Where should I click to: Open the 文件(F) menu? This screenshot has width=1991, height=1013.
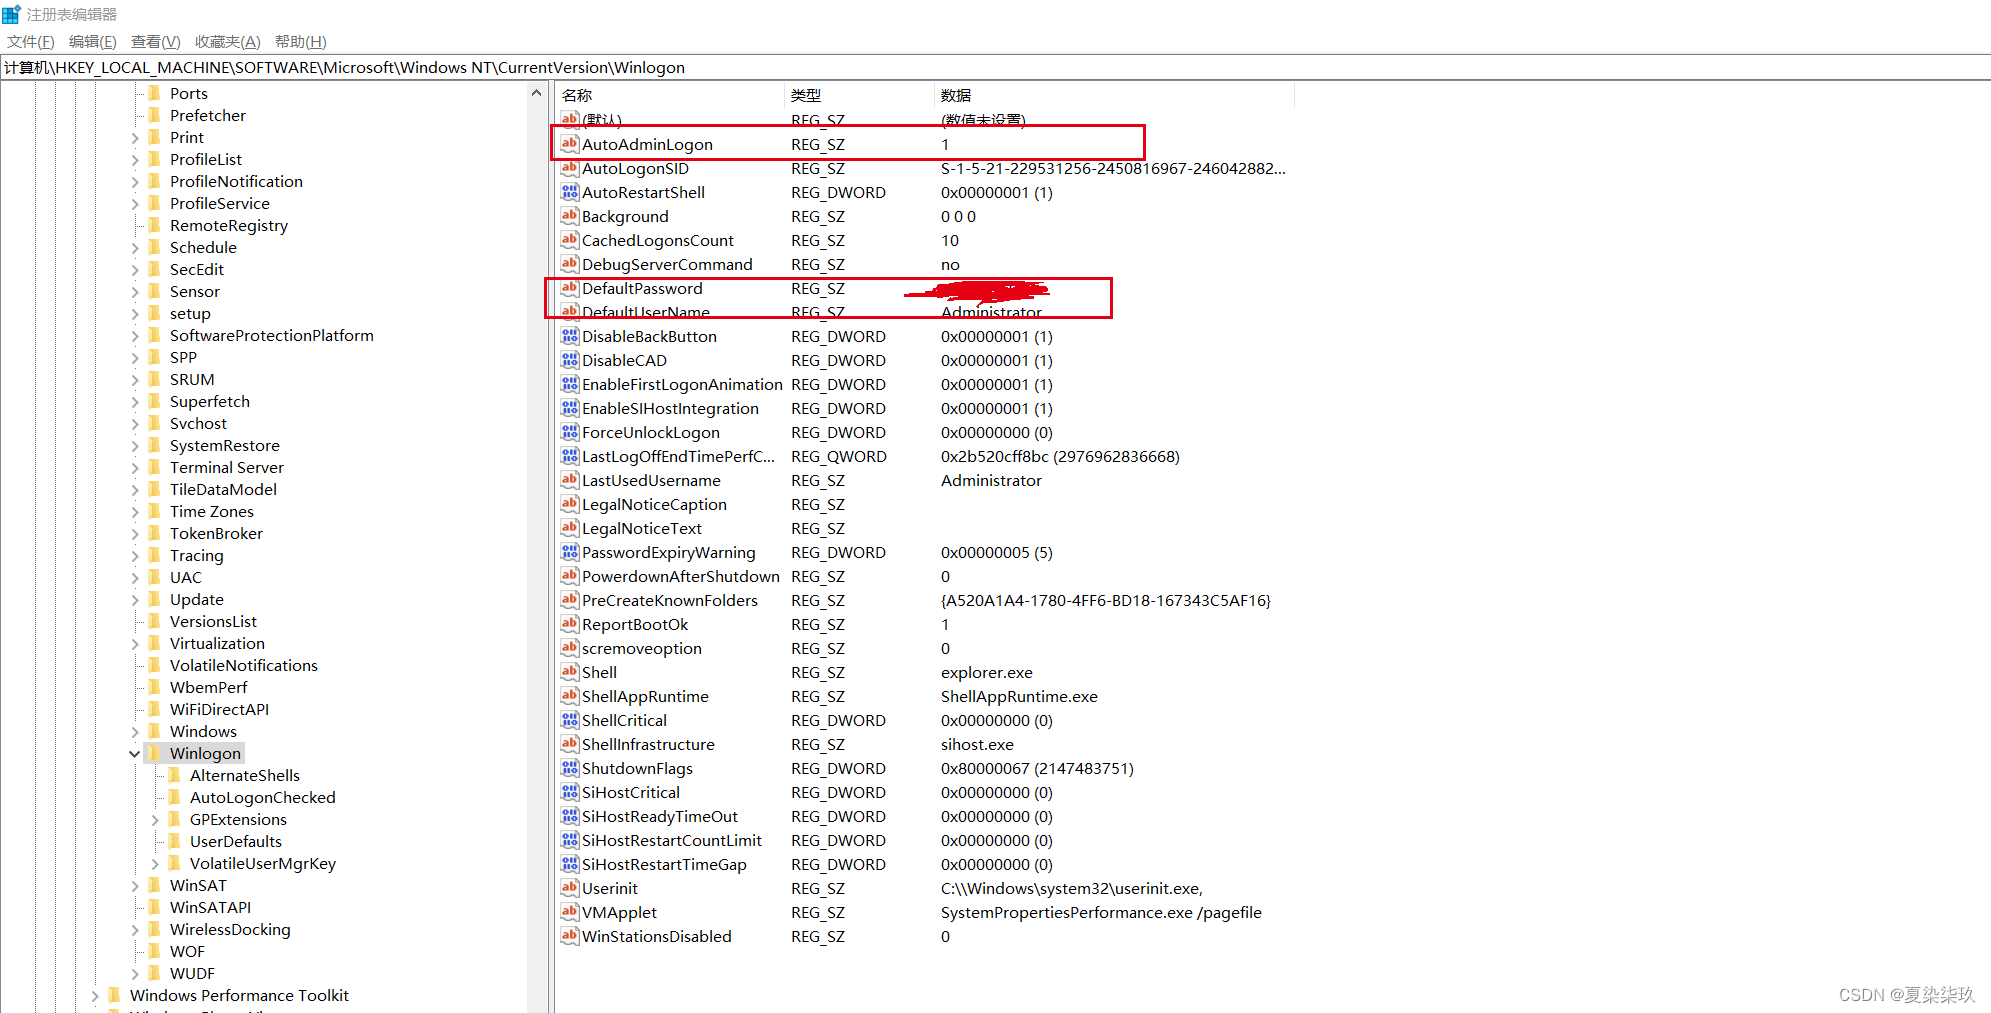31,41
